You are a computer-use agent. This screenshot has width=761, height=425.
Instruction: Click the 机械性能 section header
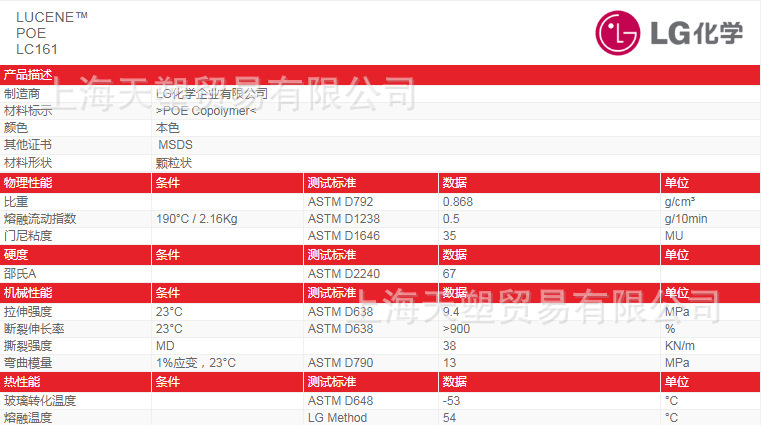[x=28, y=293]
